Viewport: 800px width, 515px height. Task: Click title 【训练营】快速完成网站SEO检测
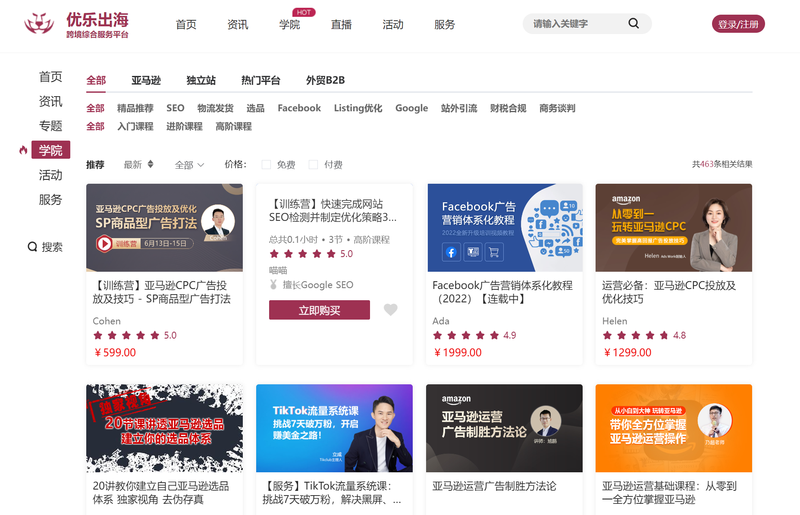tap(333, 211)
